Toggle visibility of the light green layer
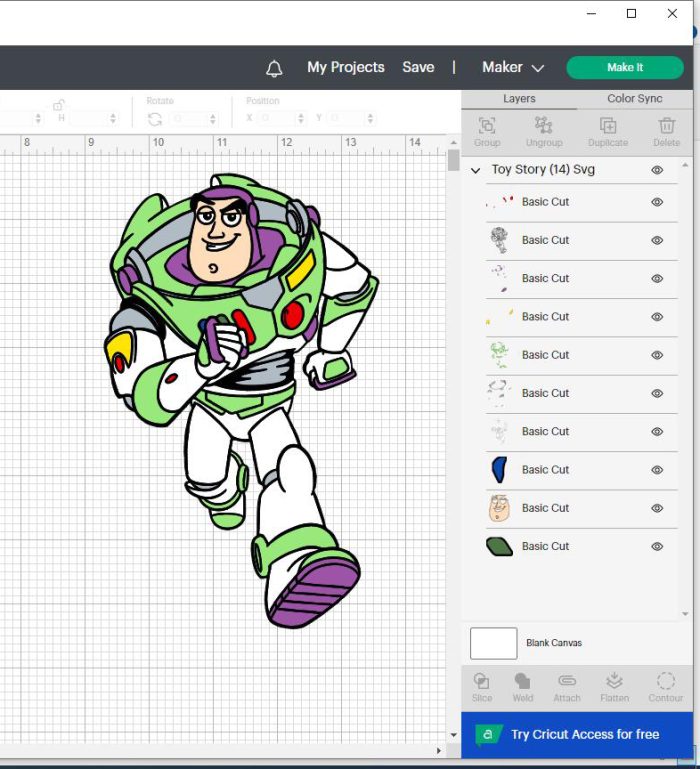 coord(657,355)
